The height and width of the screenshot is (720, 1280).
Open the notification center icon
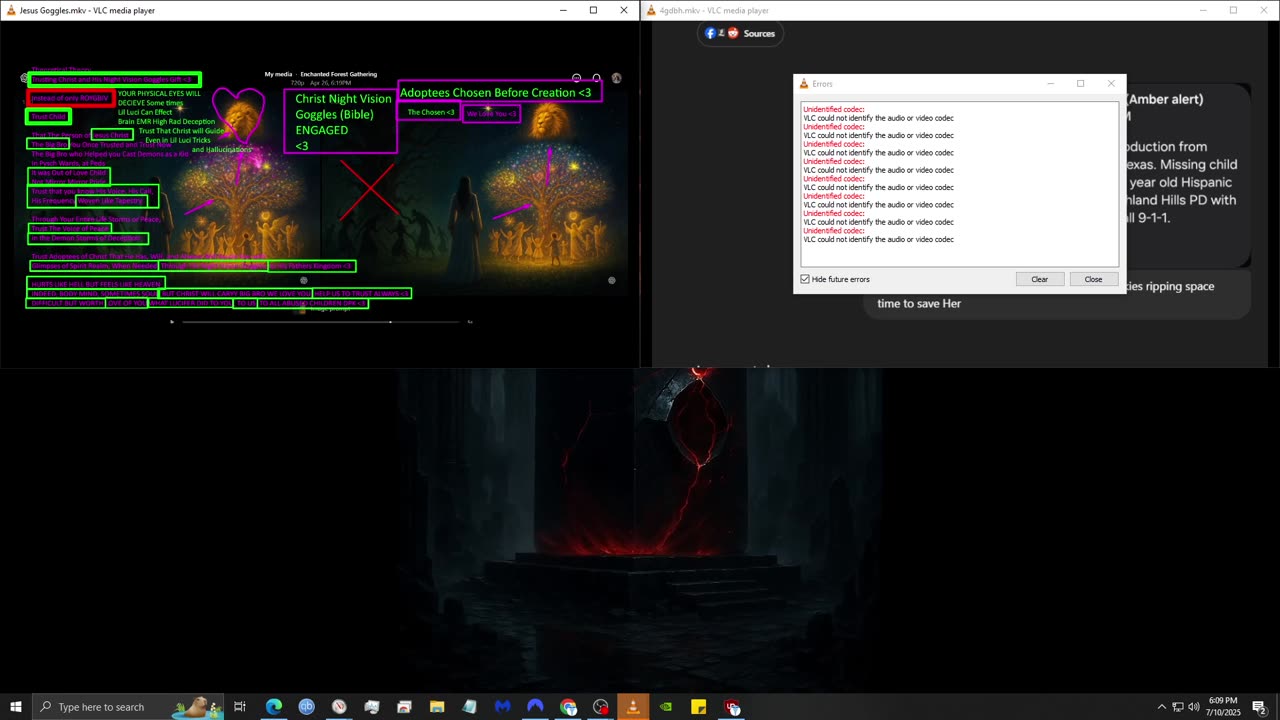[1260, 707]
